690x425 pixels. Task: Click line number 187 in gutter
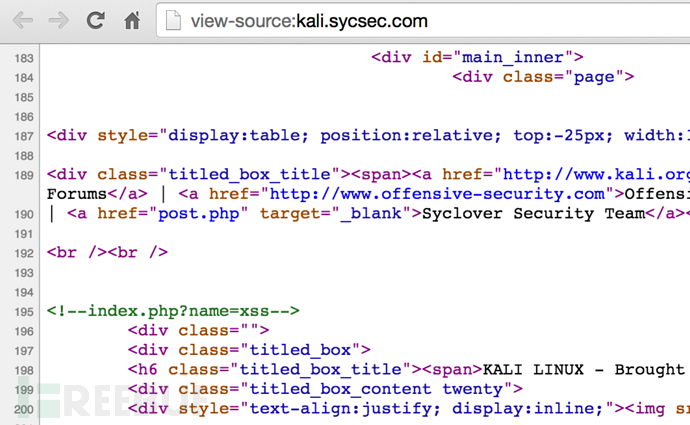(24, 136)
